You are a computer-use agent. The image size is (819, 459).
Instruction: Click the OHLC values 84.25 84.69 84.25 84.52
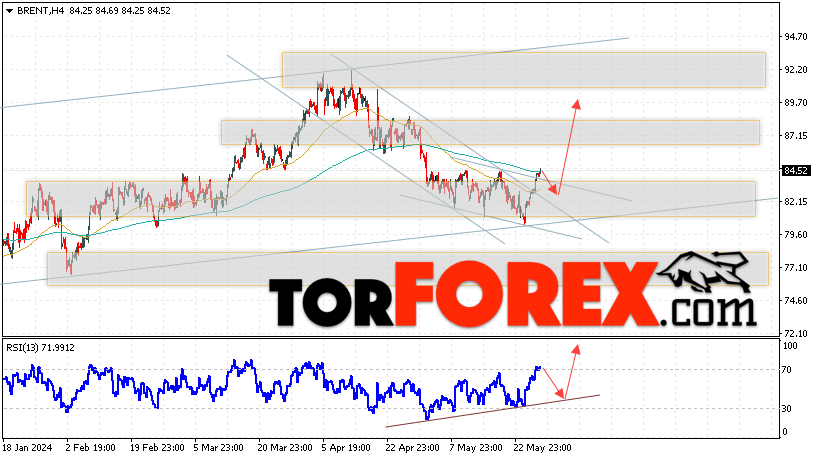point(120,10)
